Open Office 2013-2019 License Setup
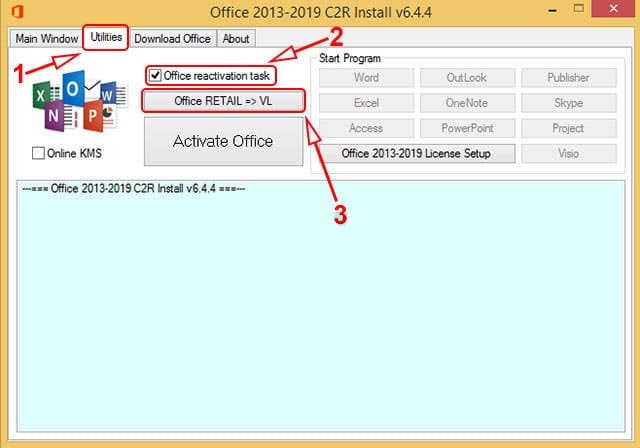Viewport: 640px width, 448px height. (417, 154)
